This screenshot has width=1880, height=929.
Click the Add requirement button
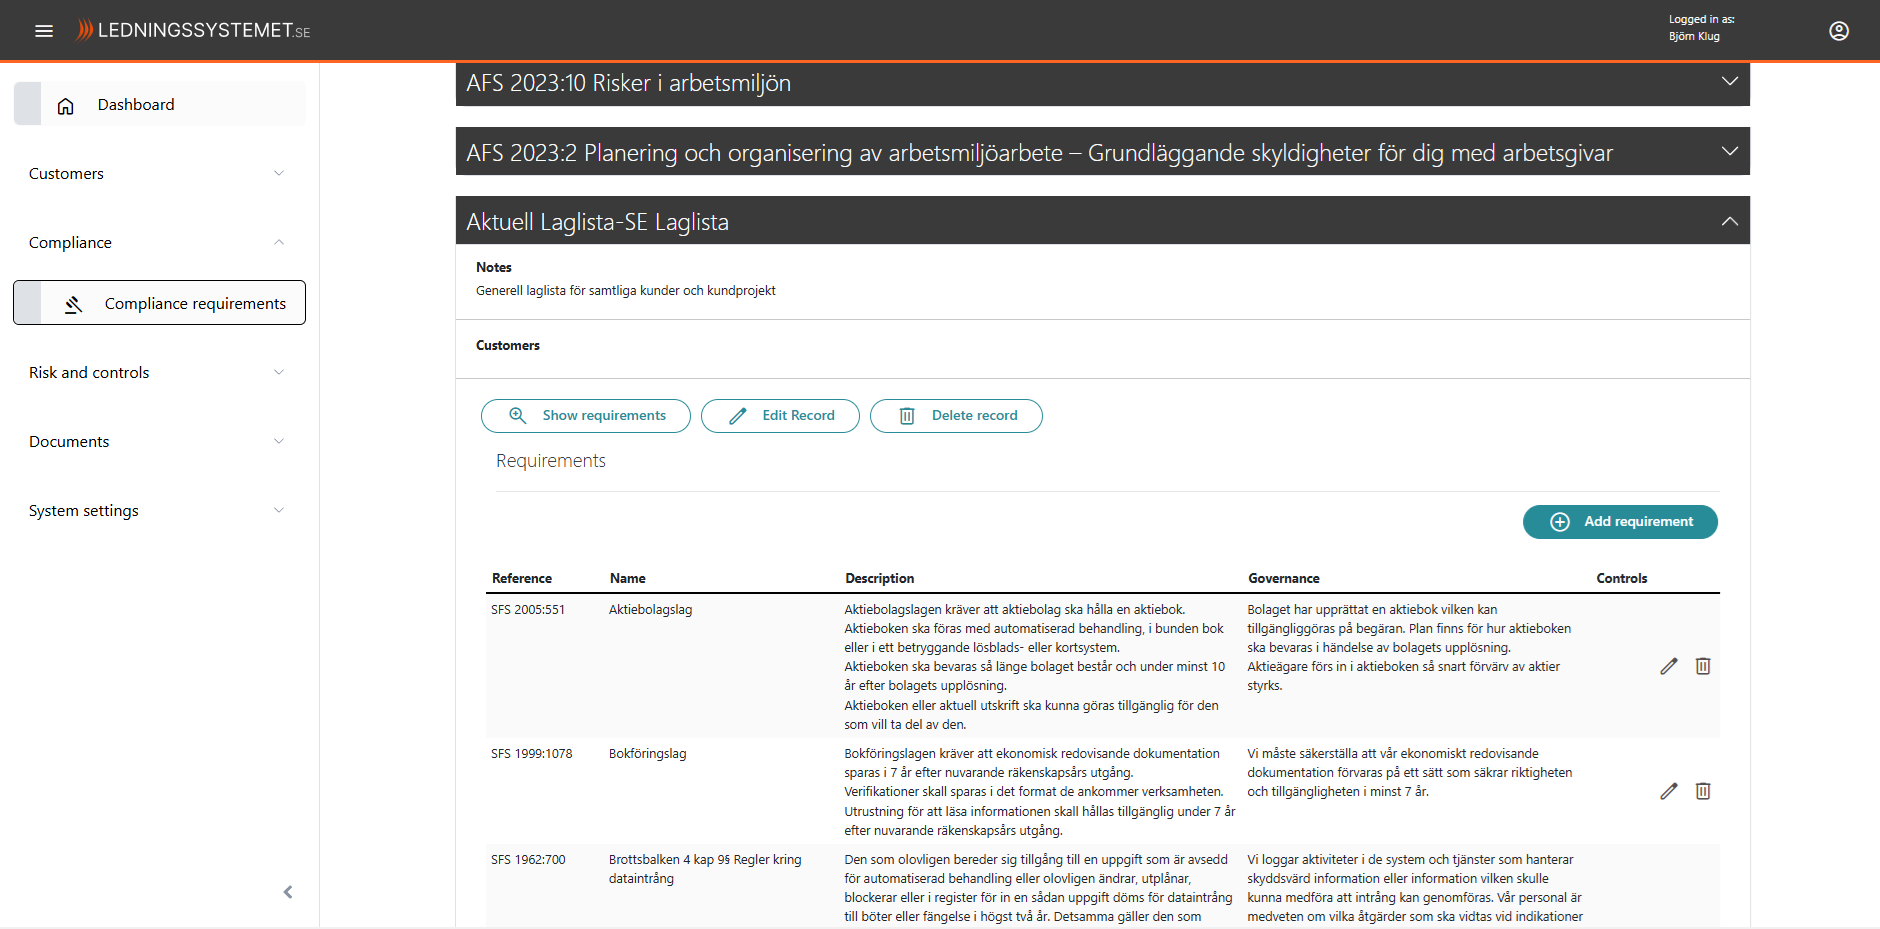pyautogui.click(x=1619, y=522)
